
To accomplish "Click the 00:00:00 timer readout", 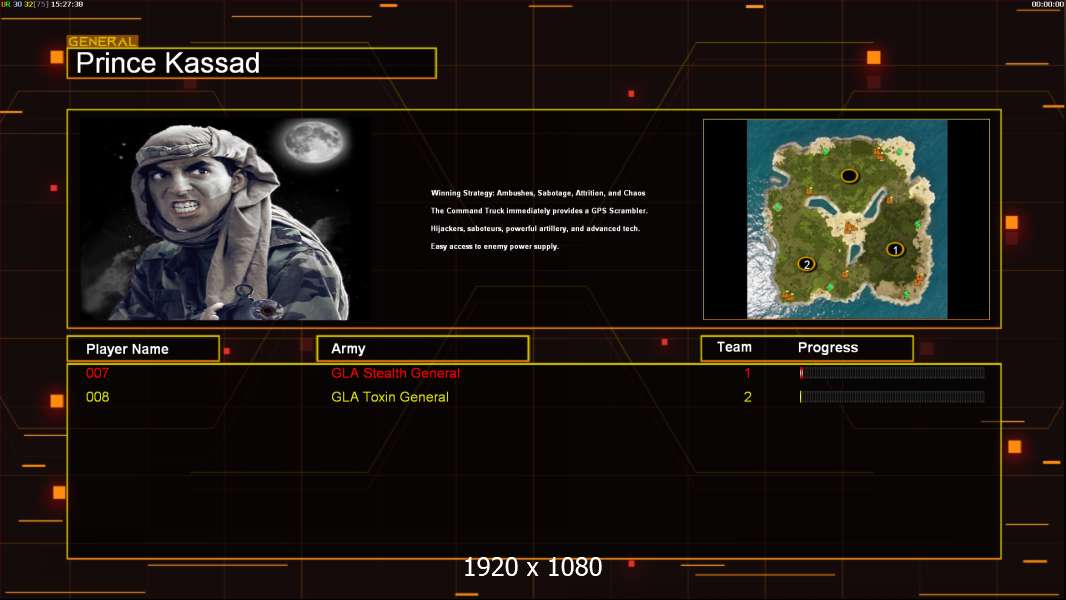I will (1048, 4).
